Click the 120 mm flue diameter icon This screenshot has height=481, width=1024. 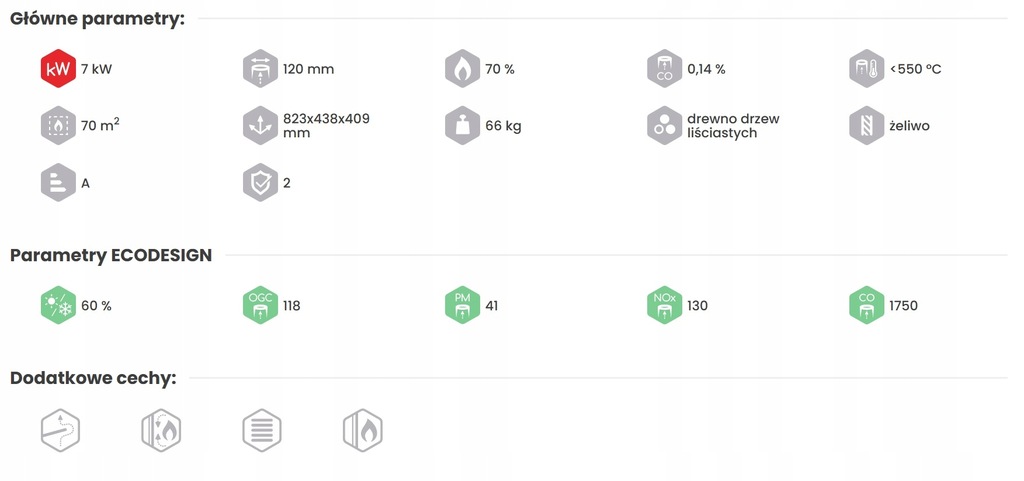pyautogui.click(x=261, y=69)
